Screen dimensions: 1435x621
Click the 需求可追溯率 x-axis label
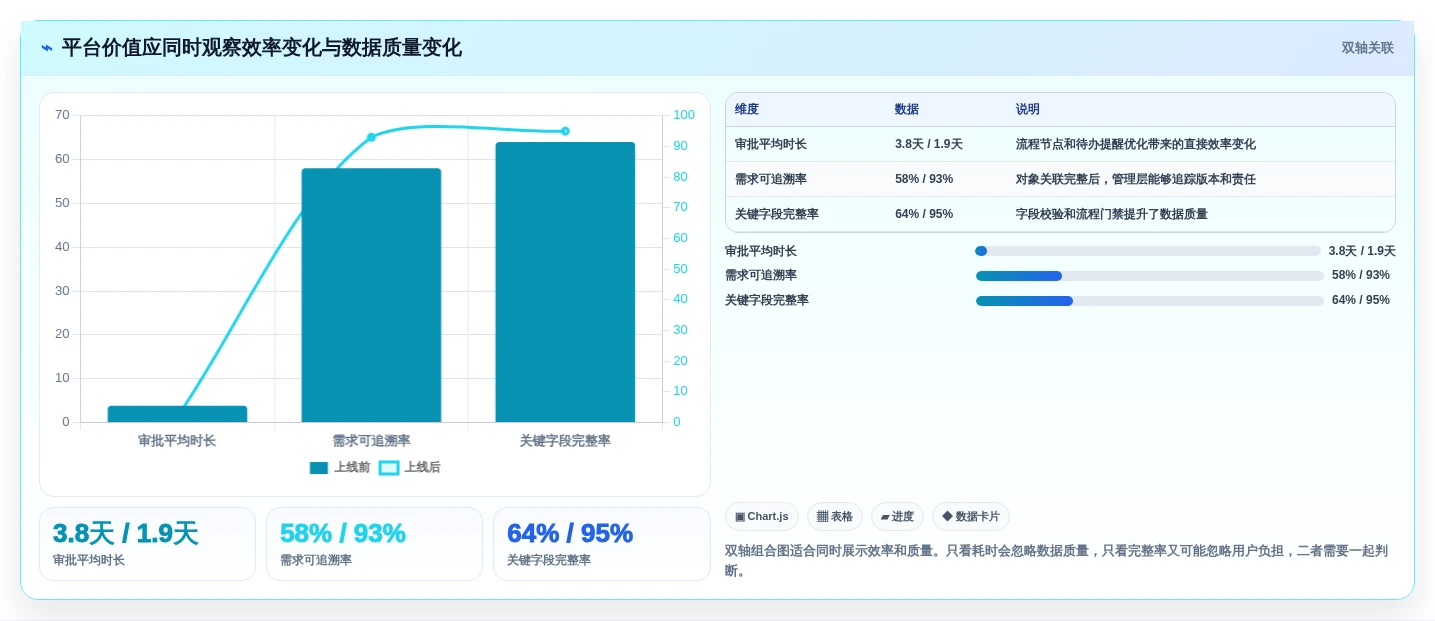(x=371, y=441)
